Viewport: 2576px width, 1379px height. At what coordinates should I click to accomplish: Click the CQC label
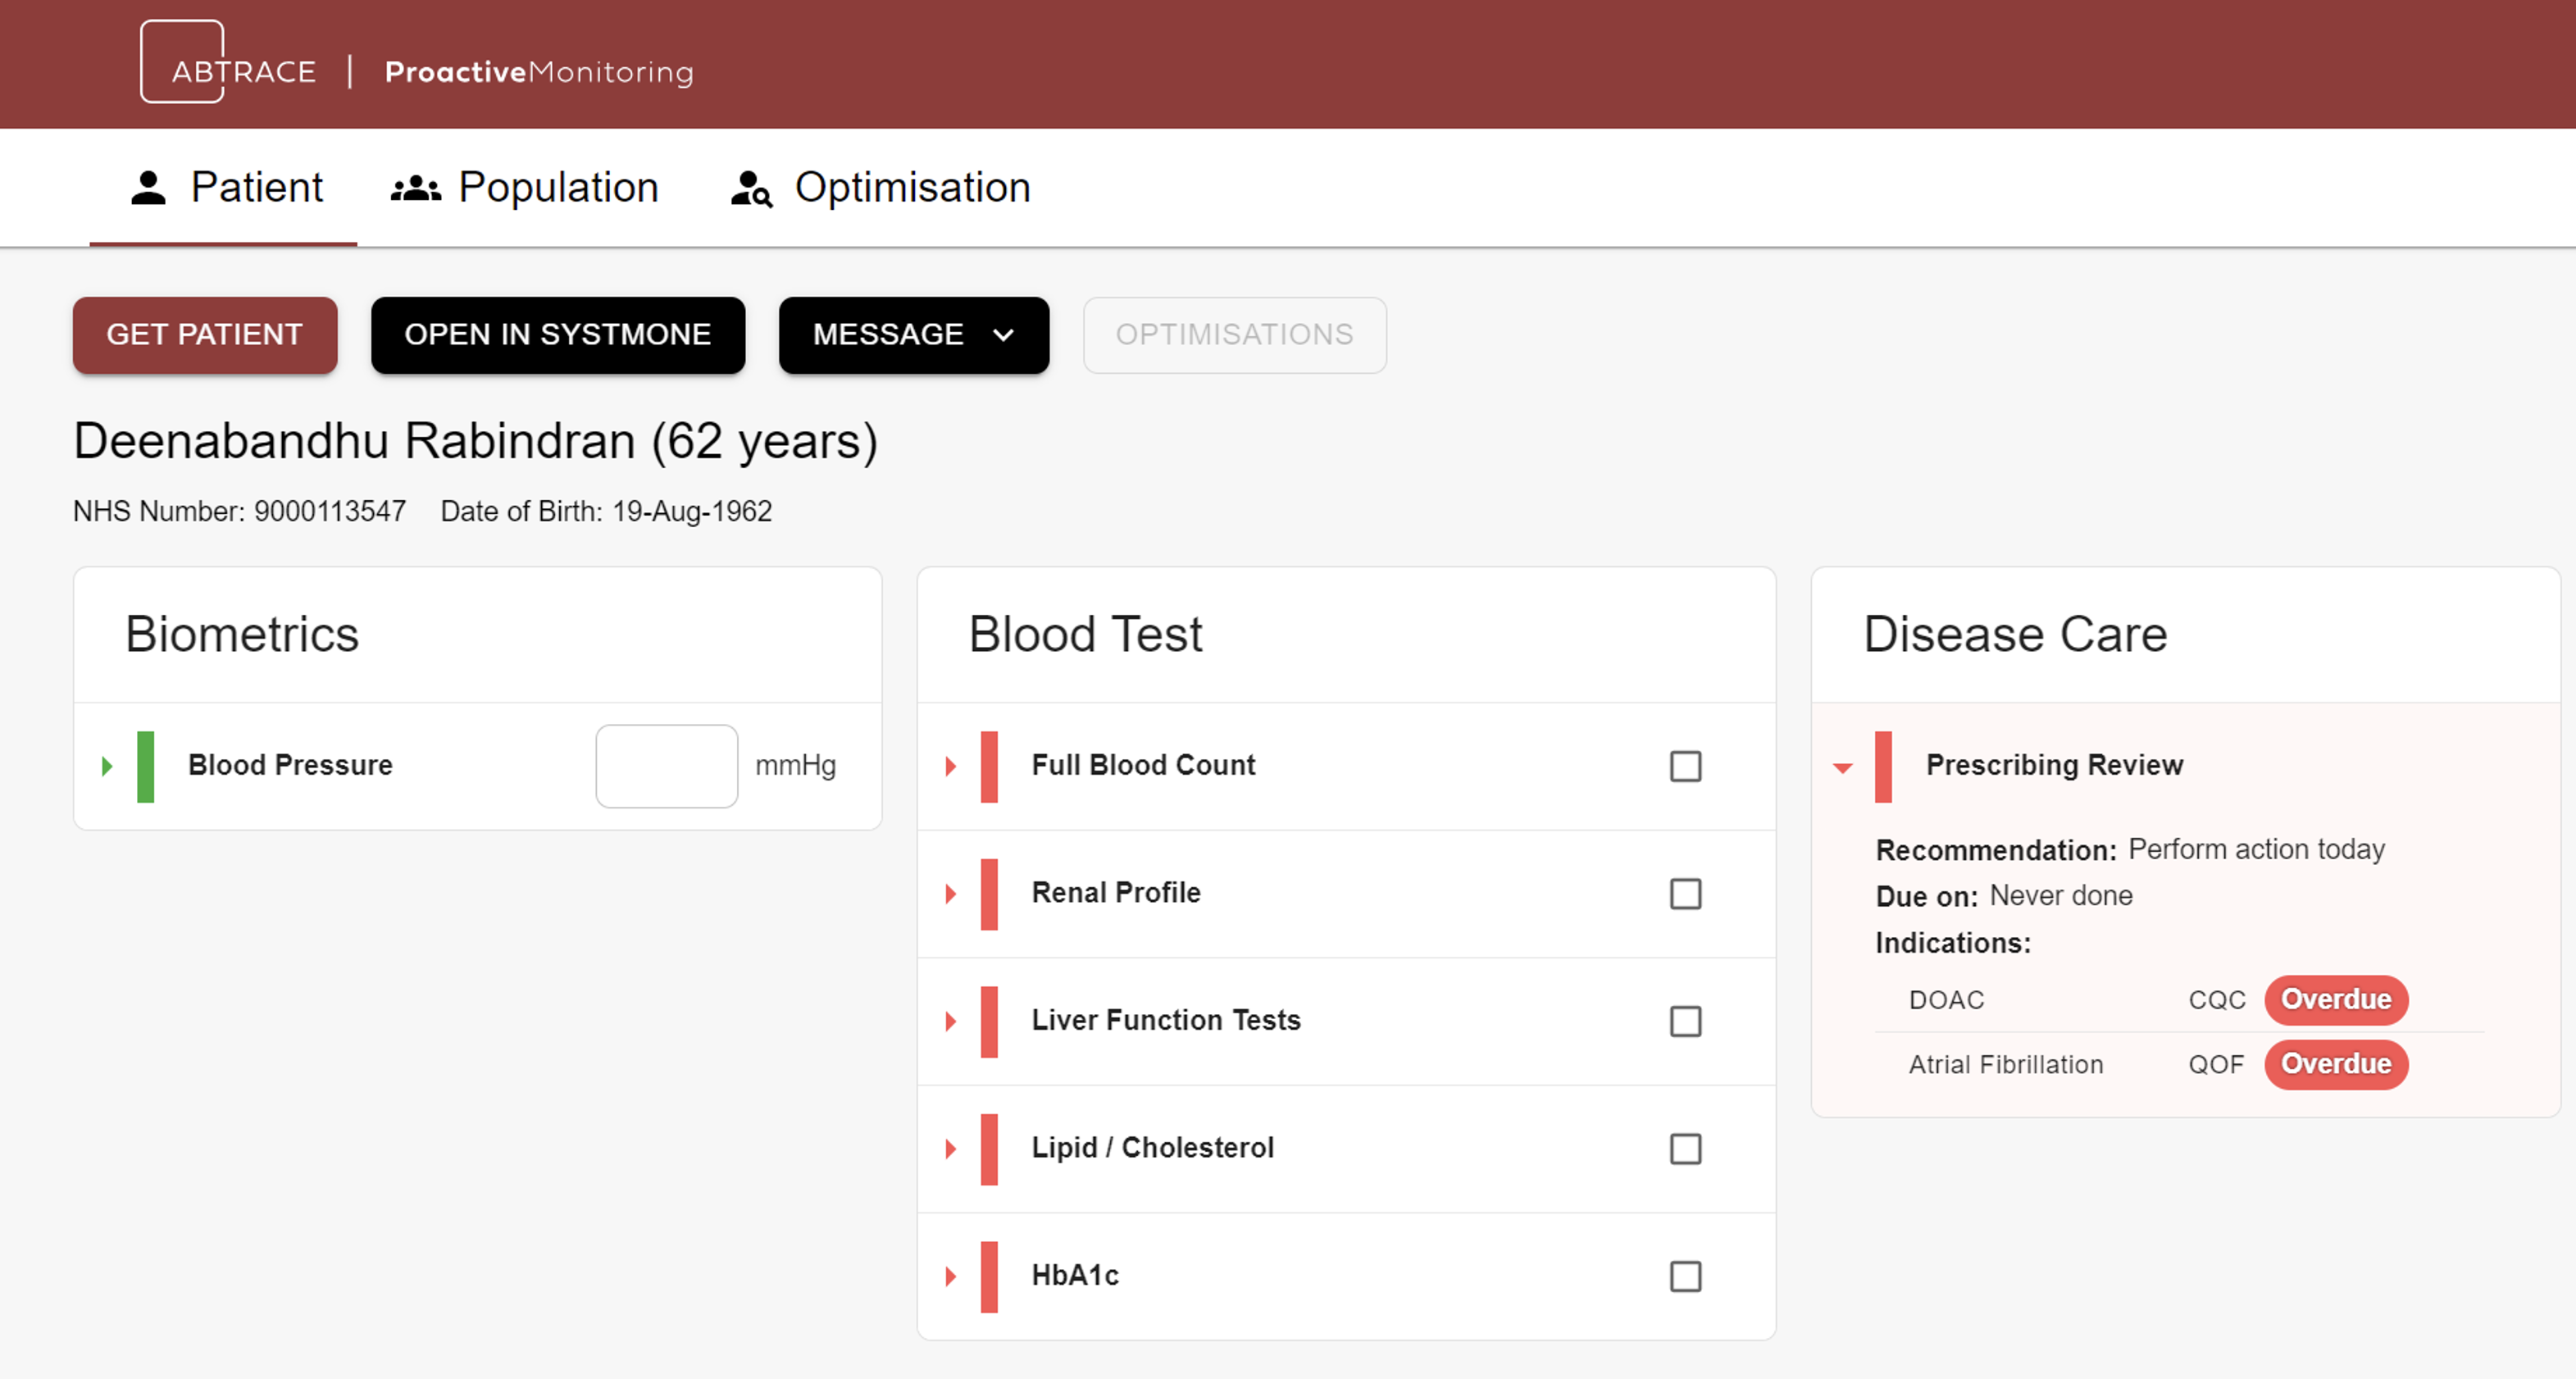(2216, 1000)
